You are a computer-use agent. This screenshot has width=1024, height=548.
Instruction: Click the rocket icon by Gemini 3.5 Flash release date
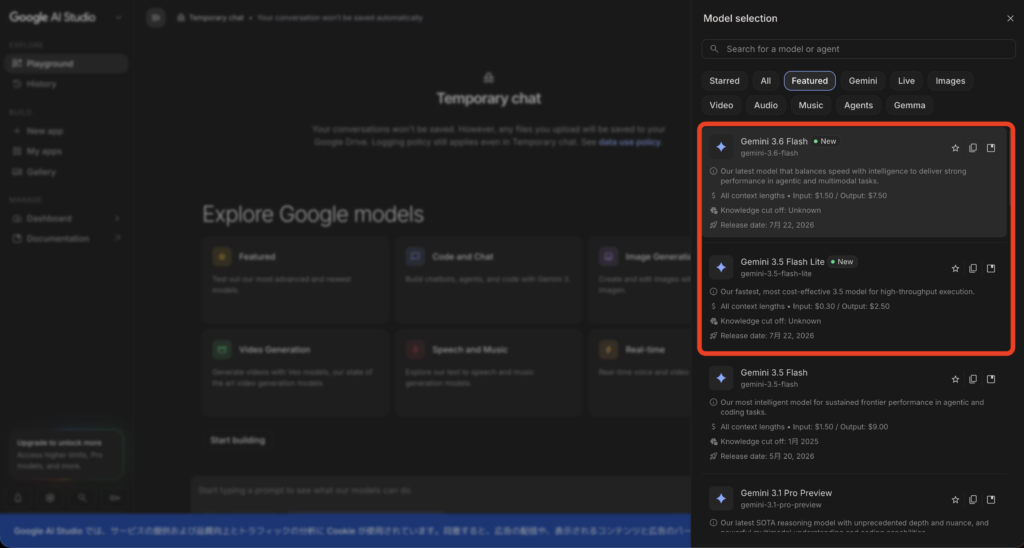pos(713,457)
